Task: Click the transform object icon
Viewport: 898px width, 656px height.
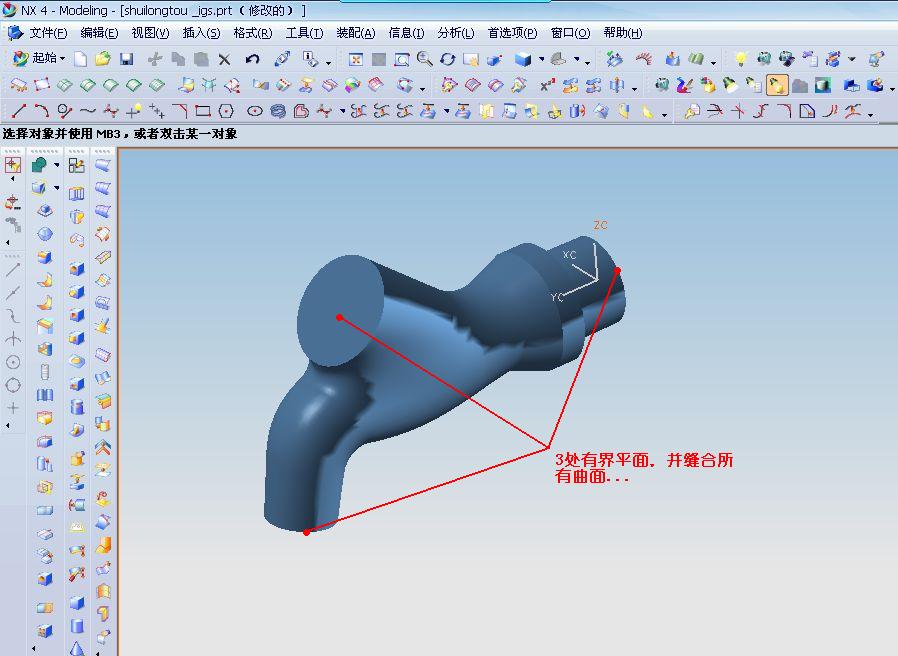Action: pyautogui.click(x=282, y=58)
